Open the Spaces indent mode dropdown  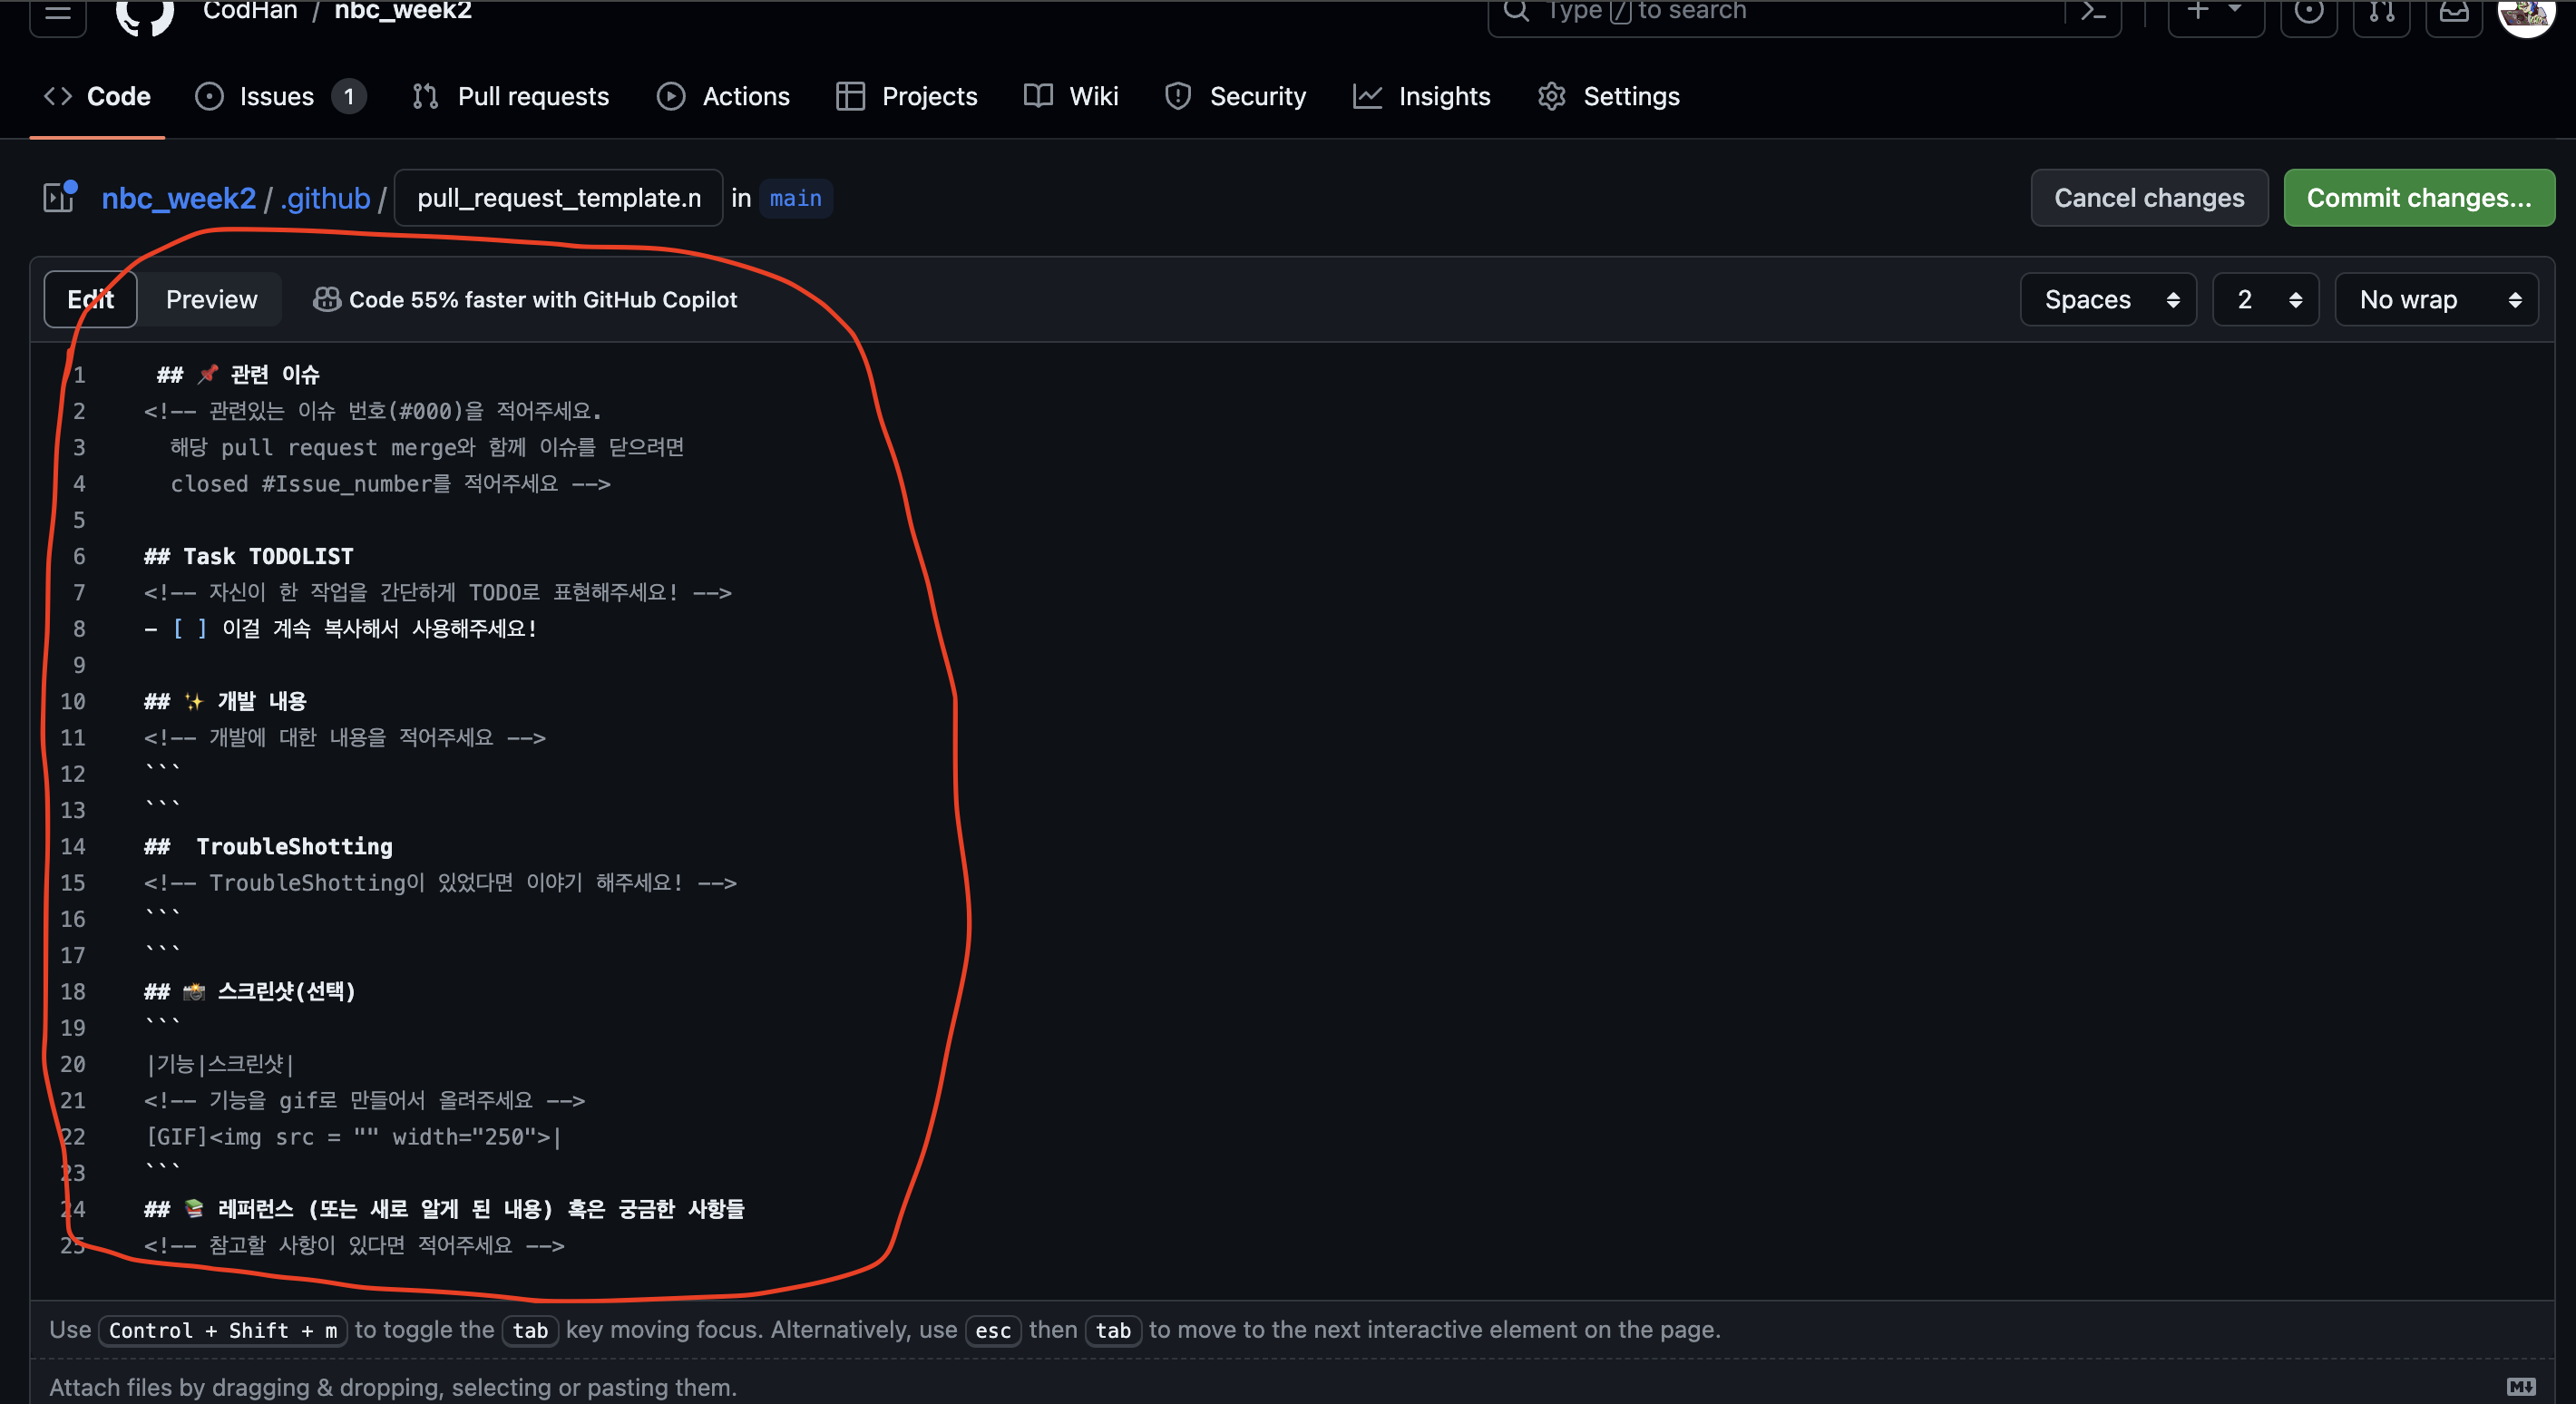(x=2108, y=299)
